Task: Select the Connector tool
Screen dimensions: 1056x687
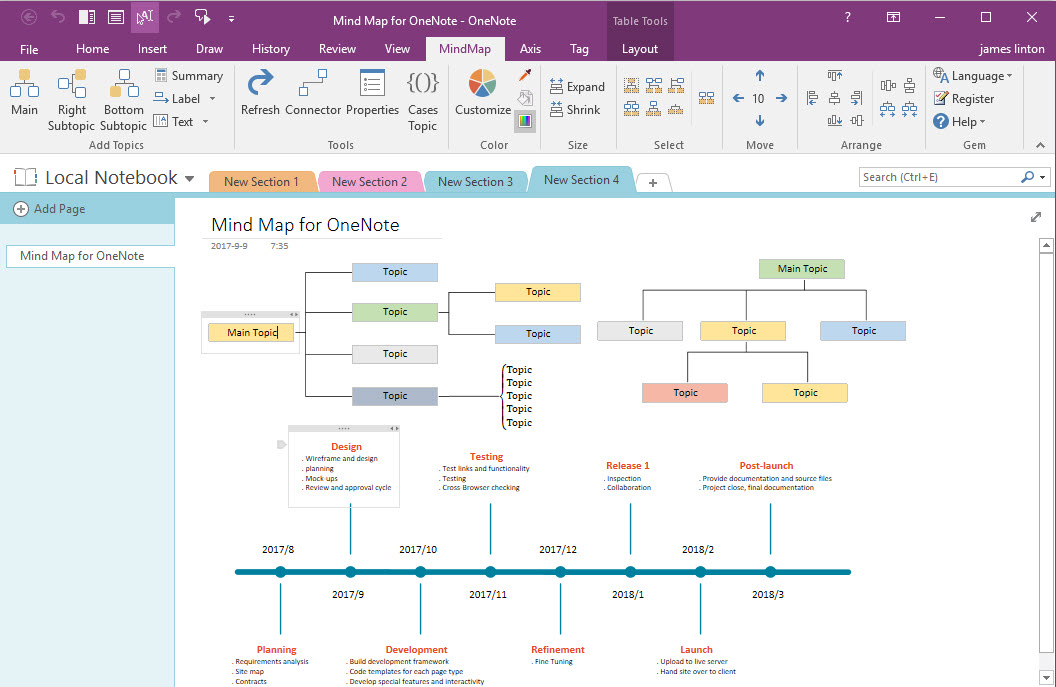Action: [313, 97]
